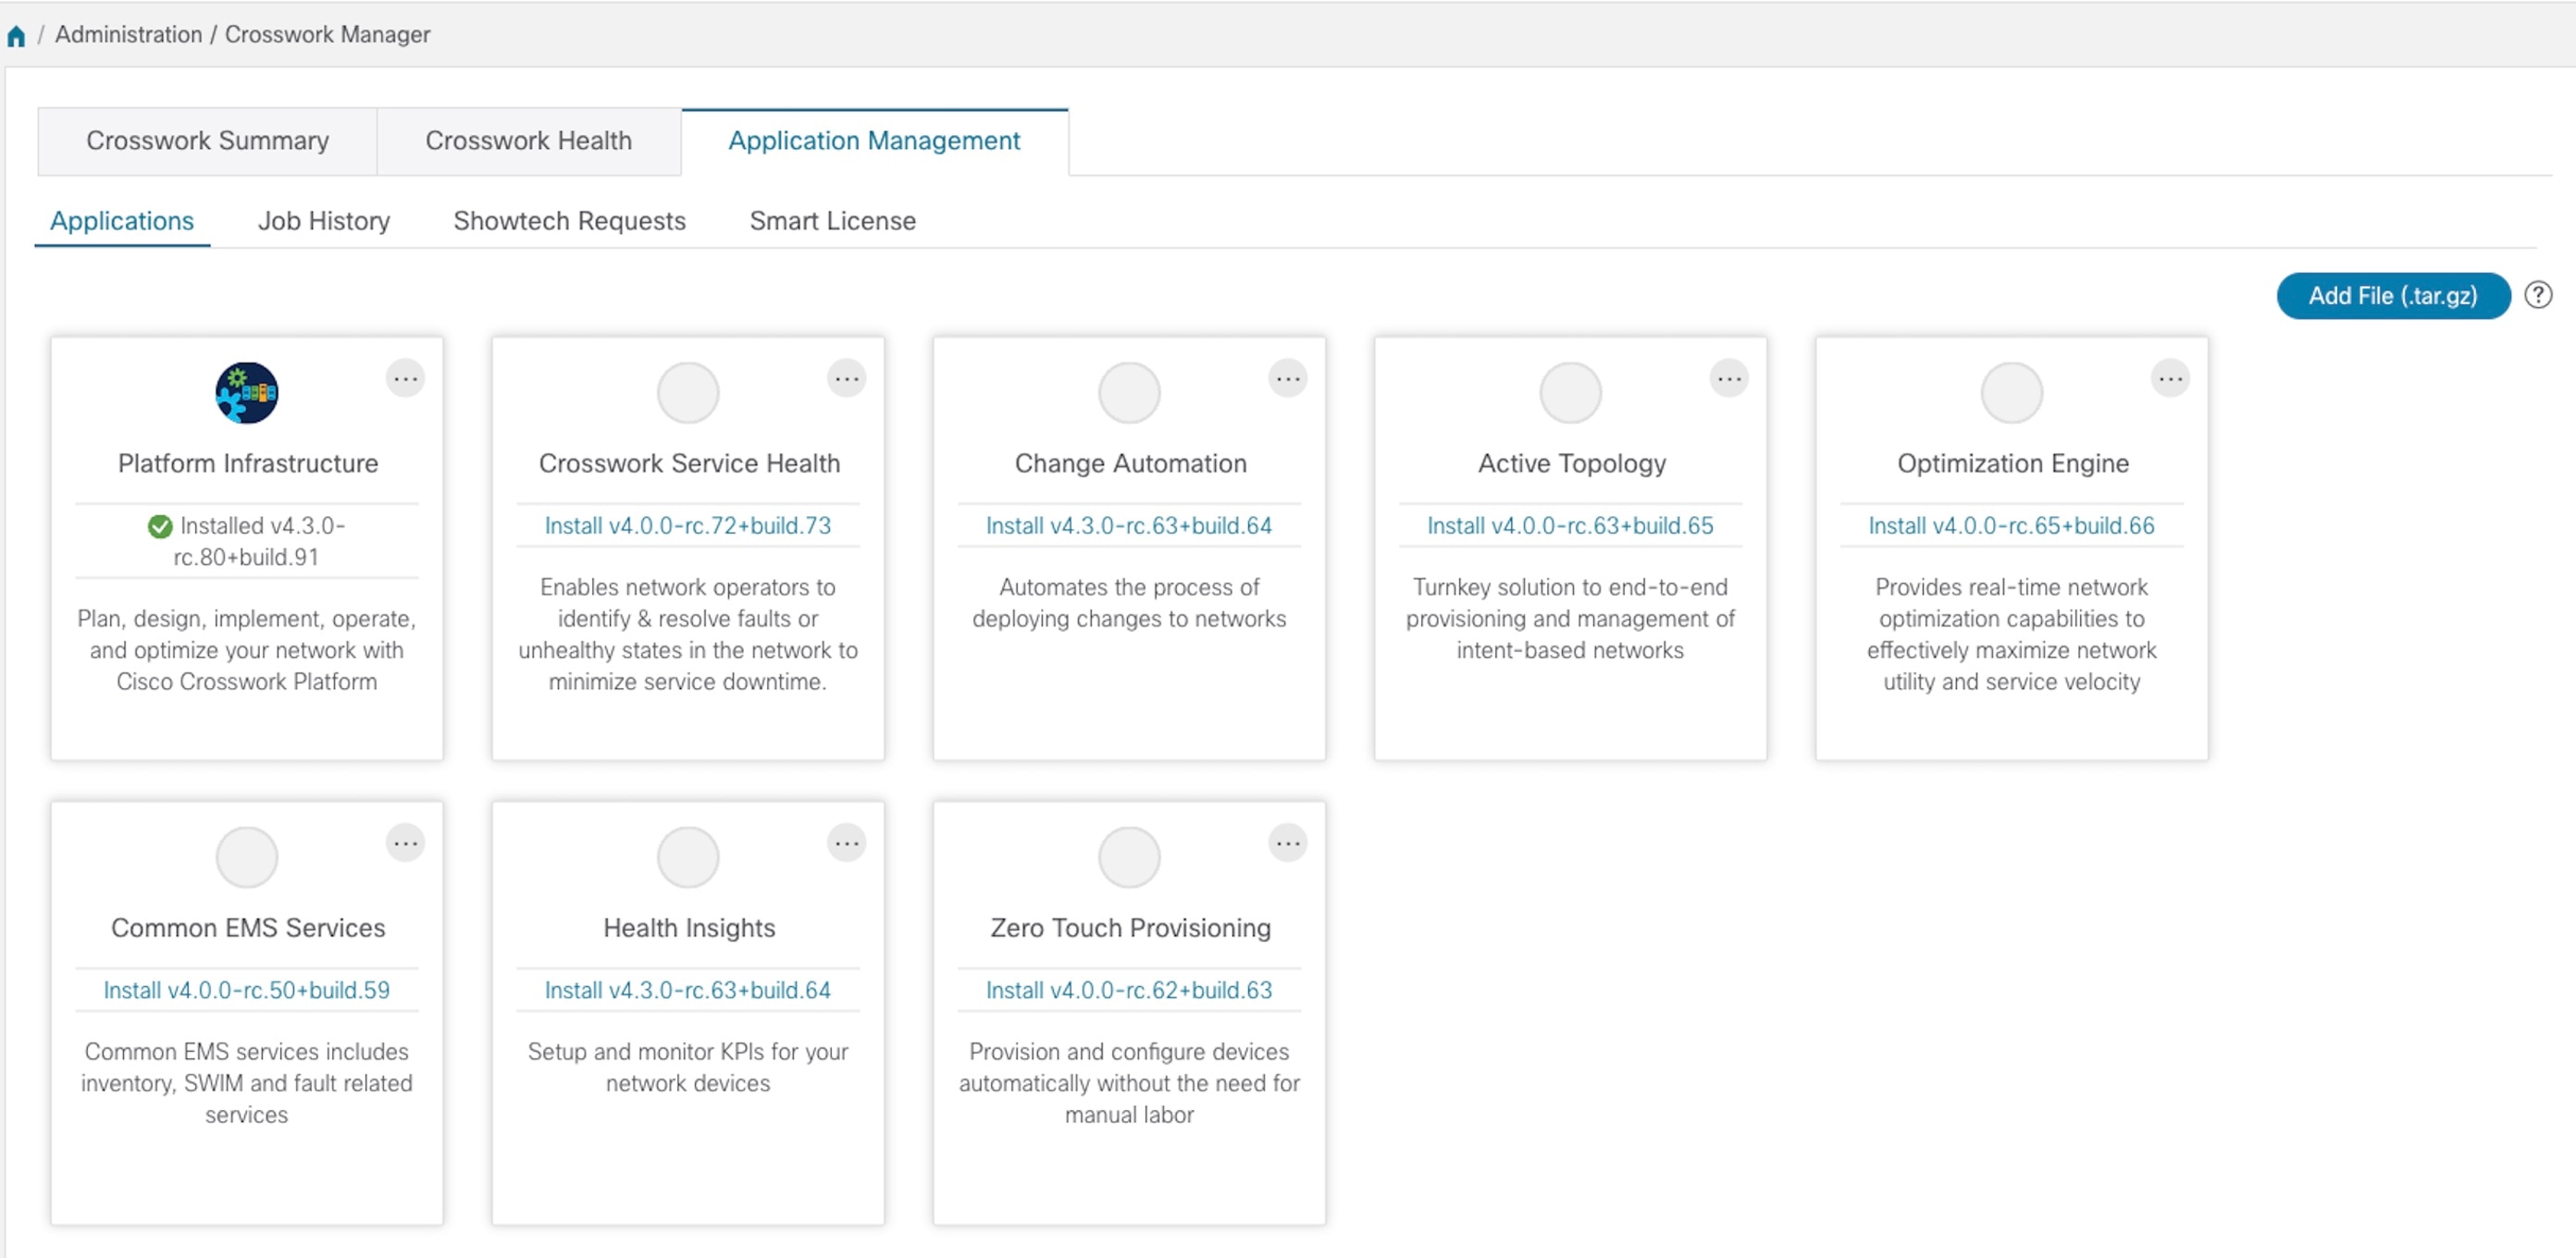
Task: Click 'Common EMS services includes inventory' description
Action: pos(247,1083)
